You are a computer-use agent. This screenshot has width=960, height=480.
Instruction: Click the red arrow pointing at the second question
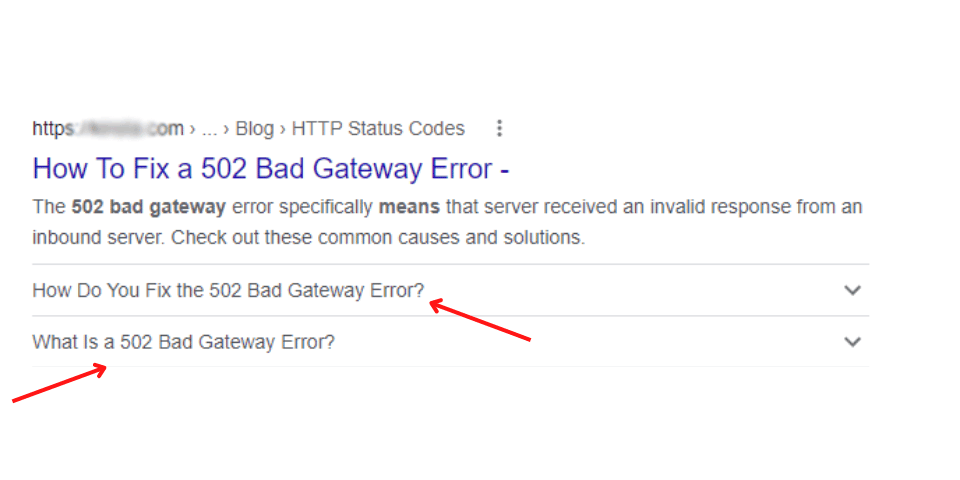(x=60, y=383)
